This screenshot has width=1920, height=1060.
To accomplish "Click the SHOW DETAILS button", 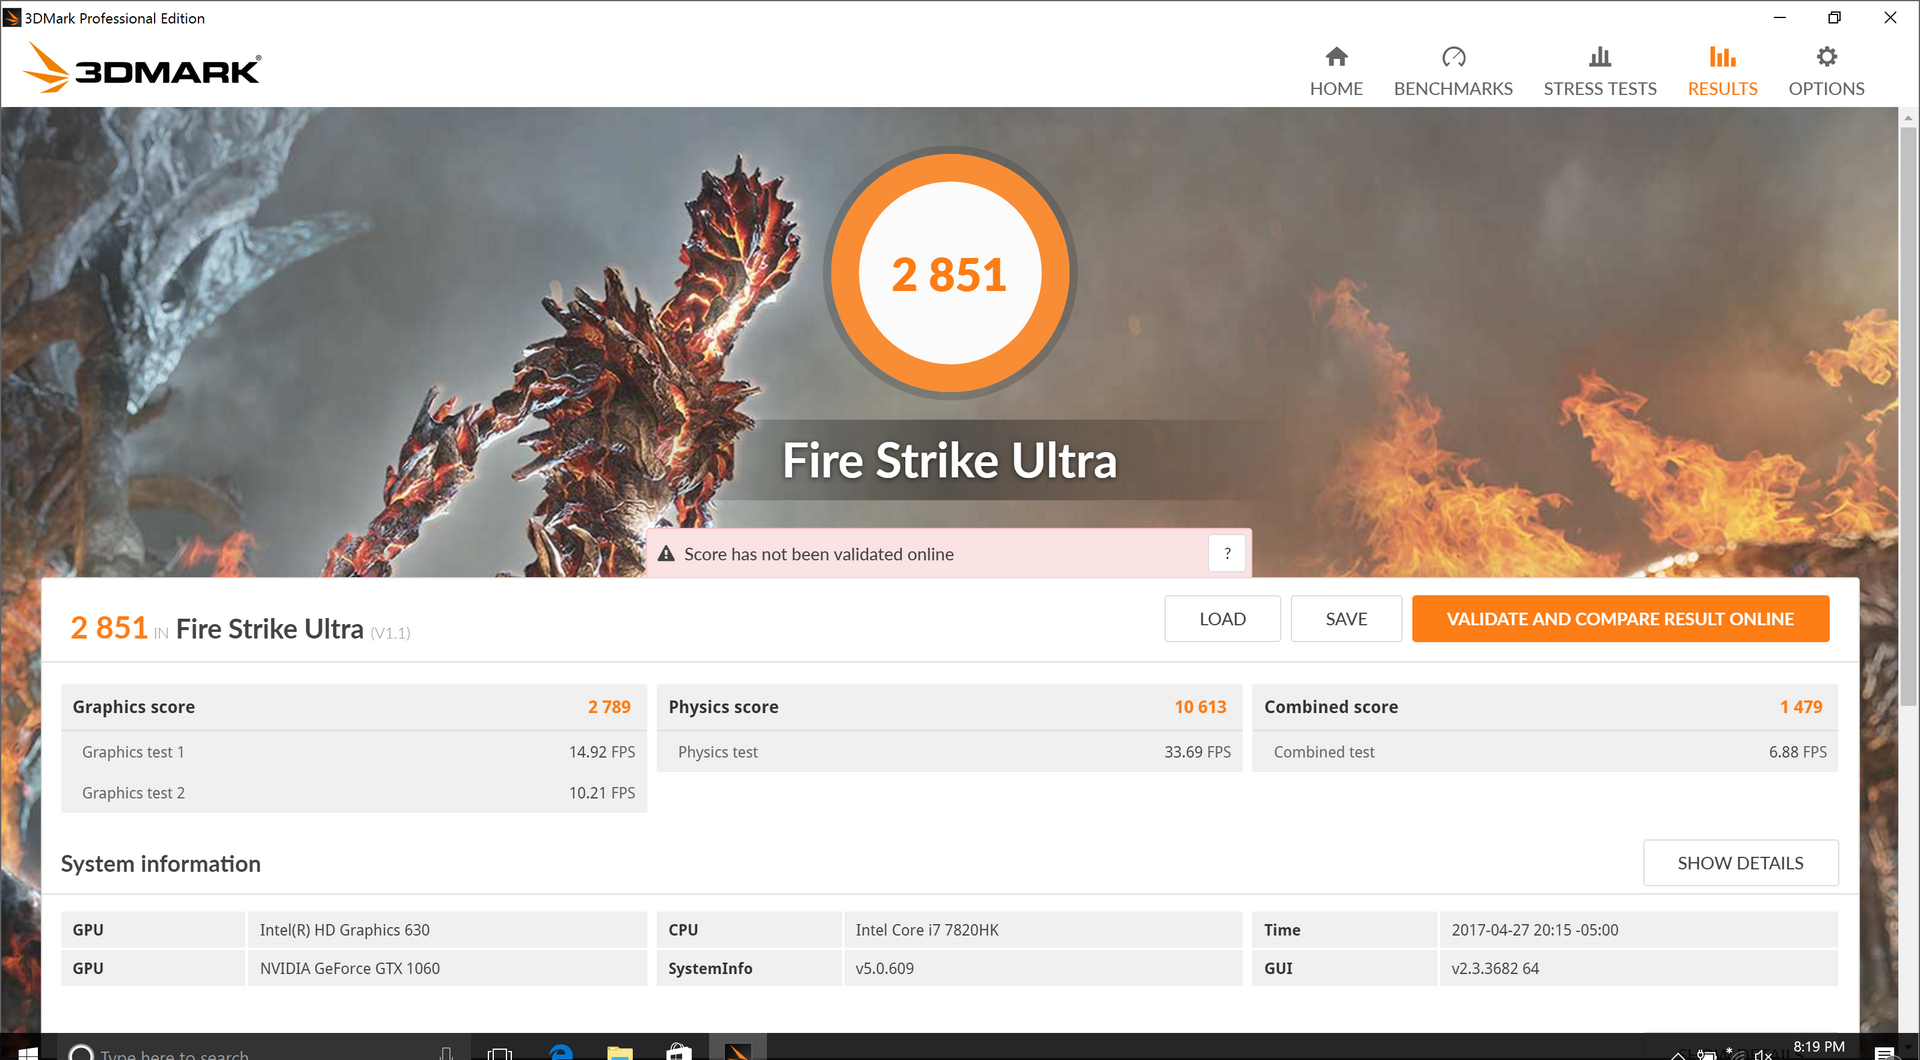I will click(1740, 863).
